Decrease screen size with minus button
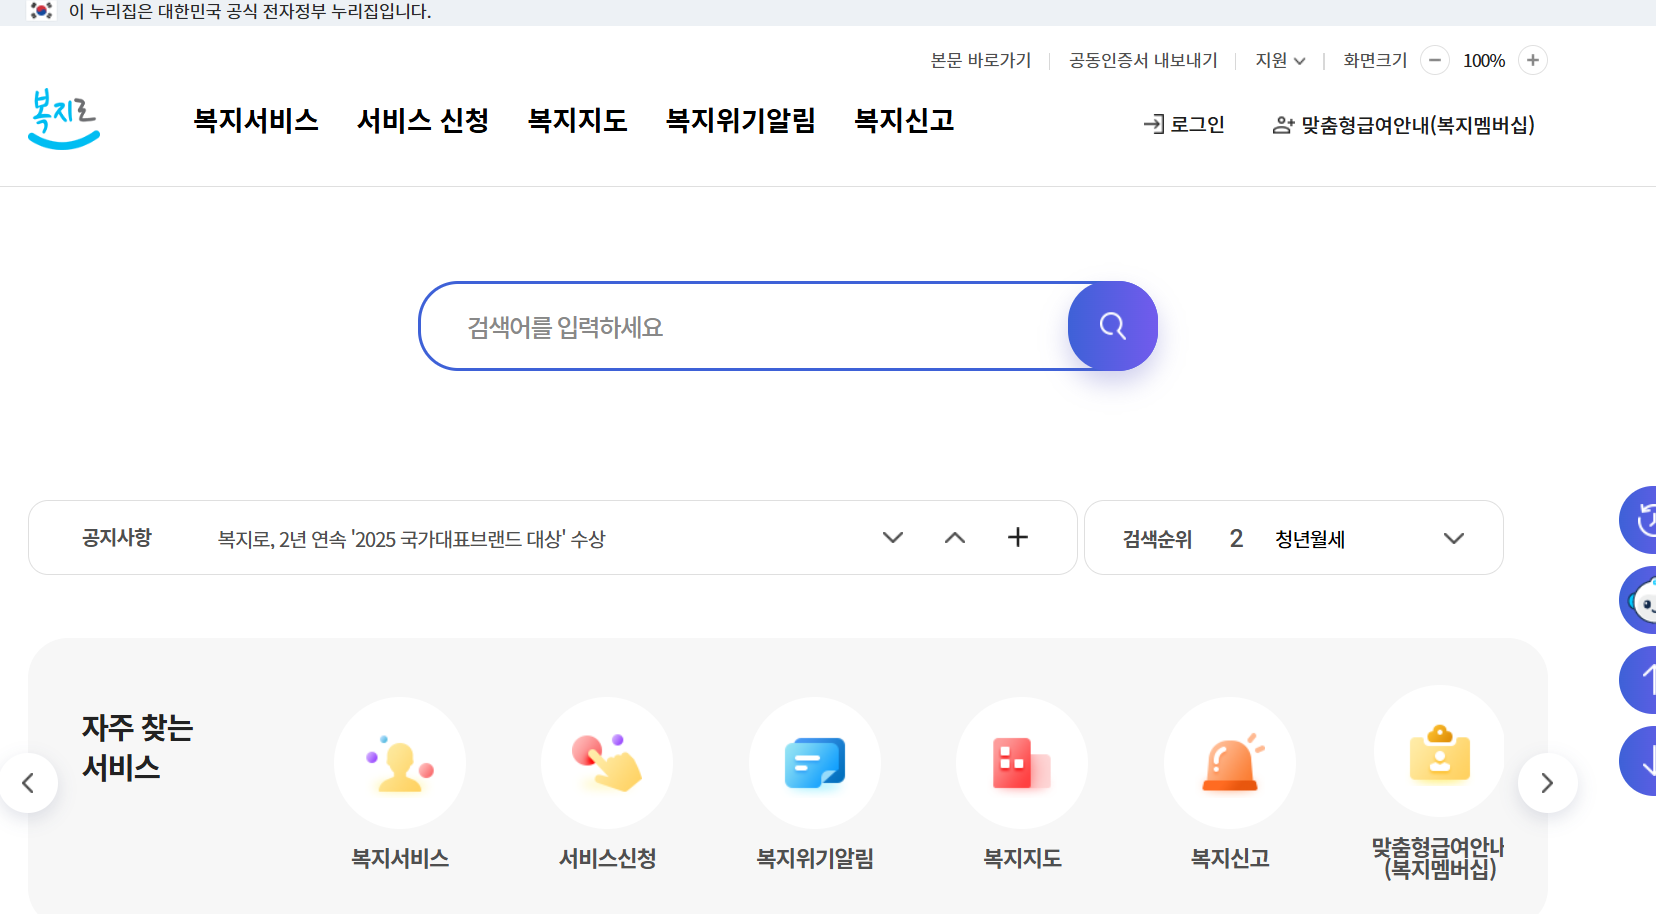 [1435, 60]
